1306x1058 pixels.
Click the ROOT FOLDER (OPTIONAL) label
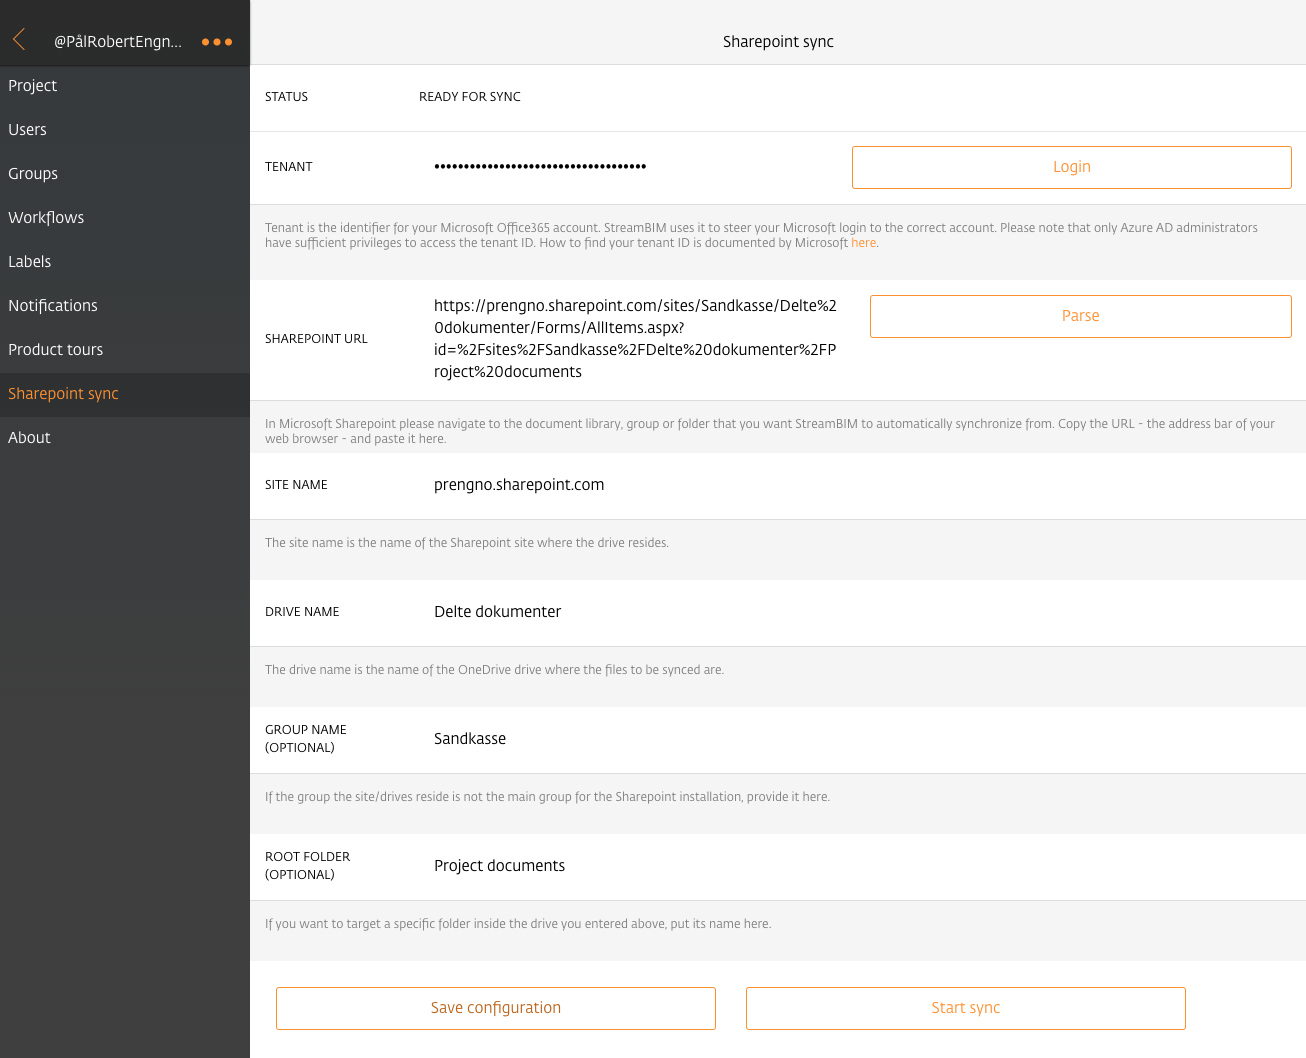pos(308,866)
